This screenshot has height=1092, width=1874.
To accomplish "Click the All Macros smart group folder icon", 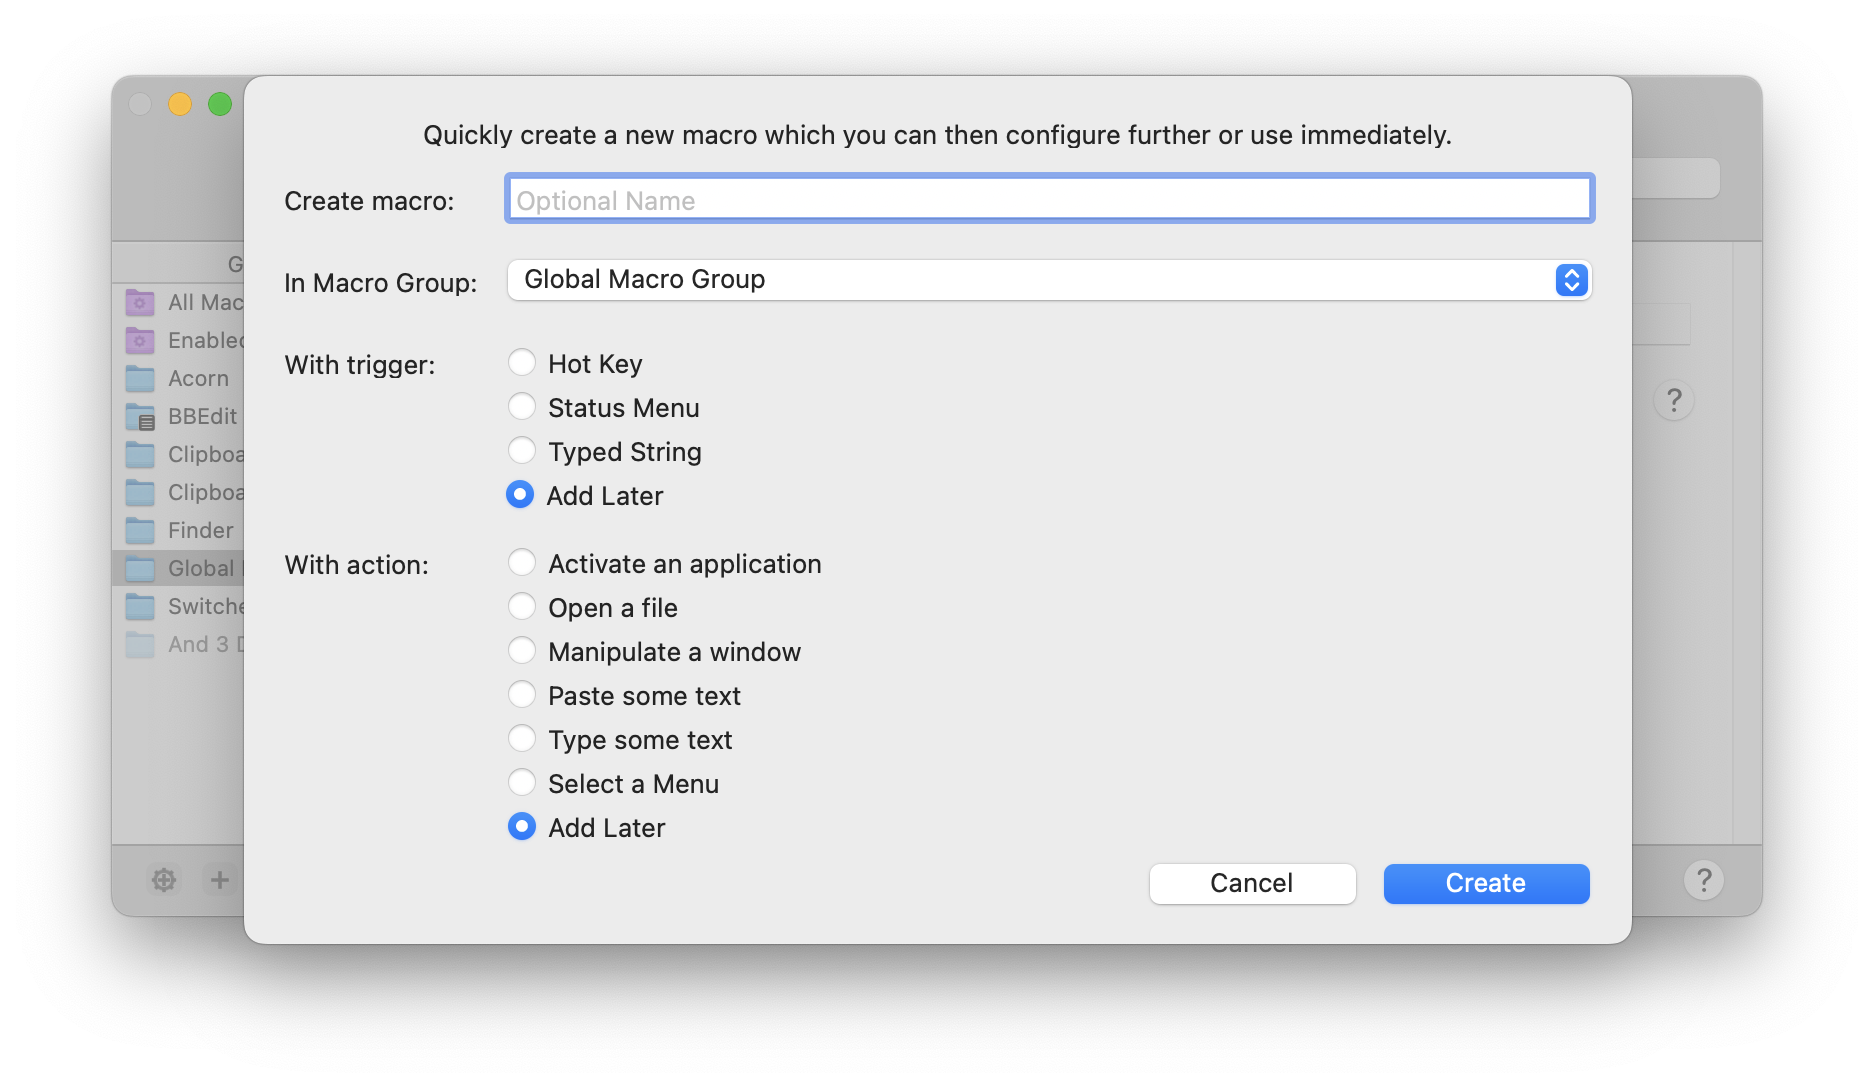I will [x=140, y=302].
